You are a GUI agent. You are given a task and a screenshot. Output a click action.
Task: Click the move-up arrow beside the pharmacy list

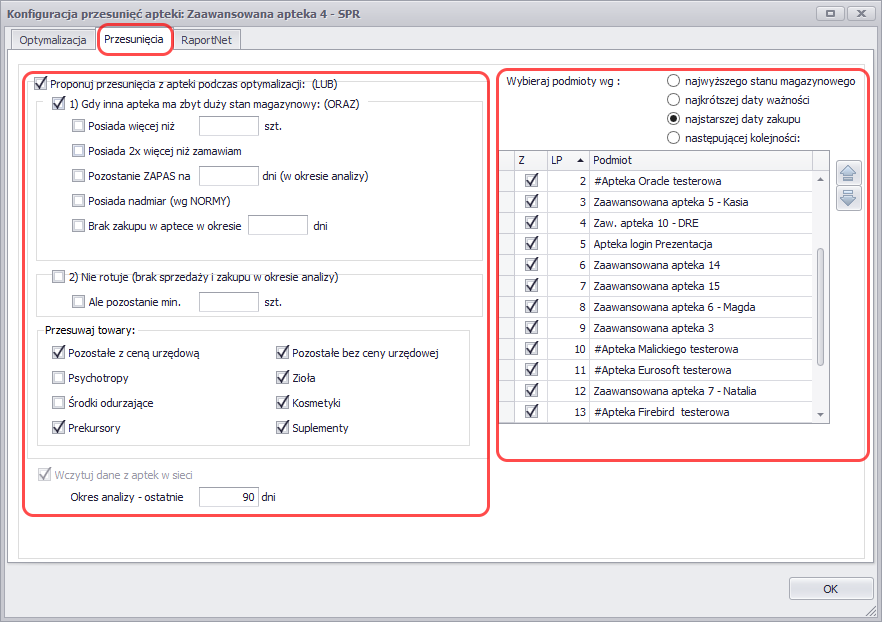[x=848, y=174]
